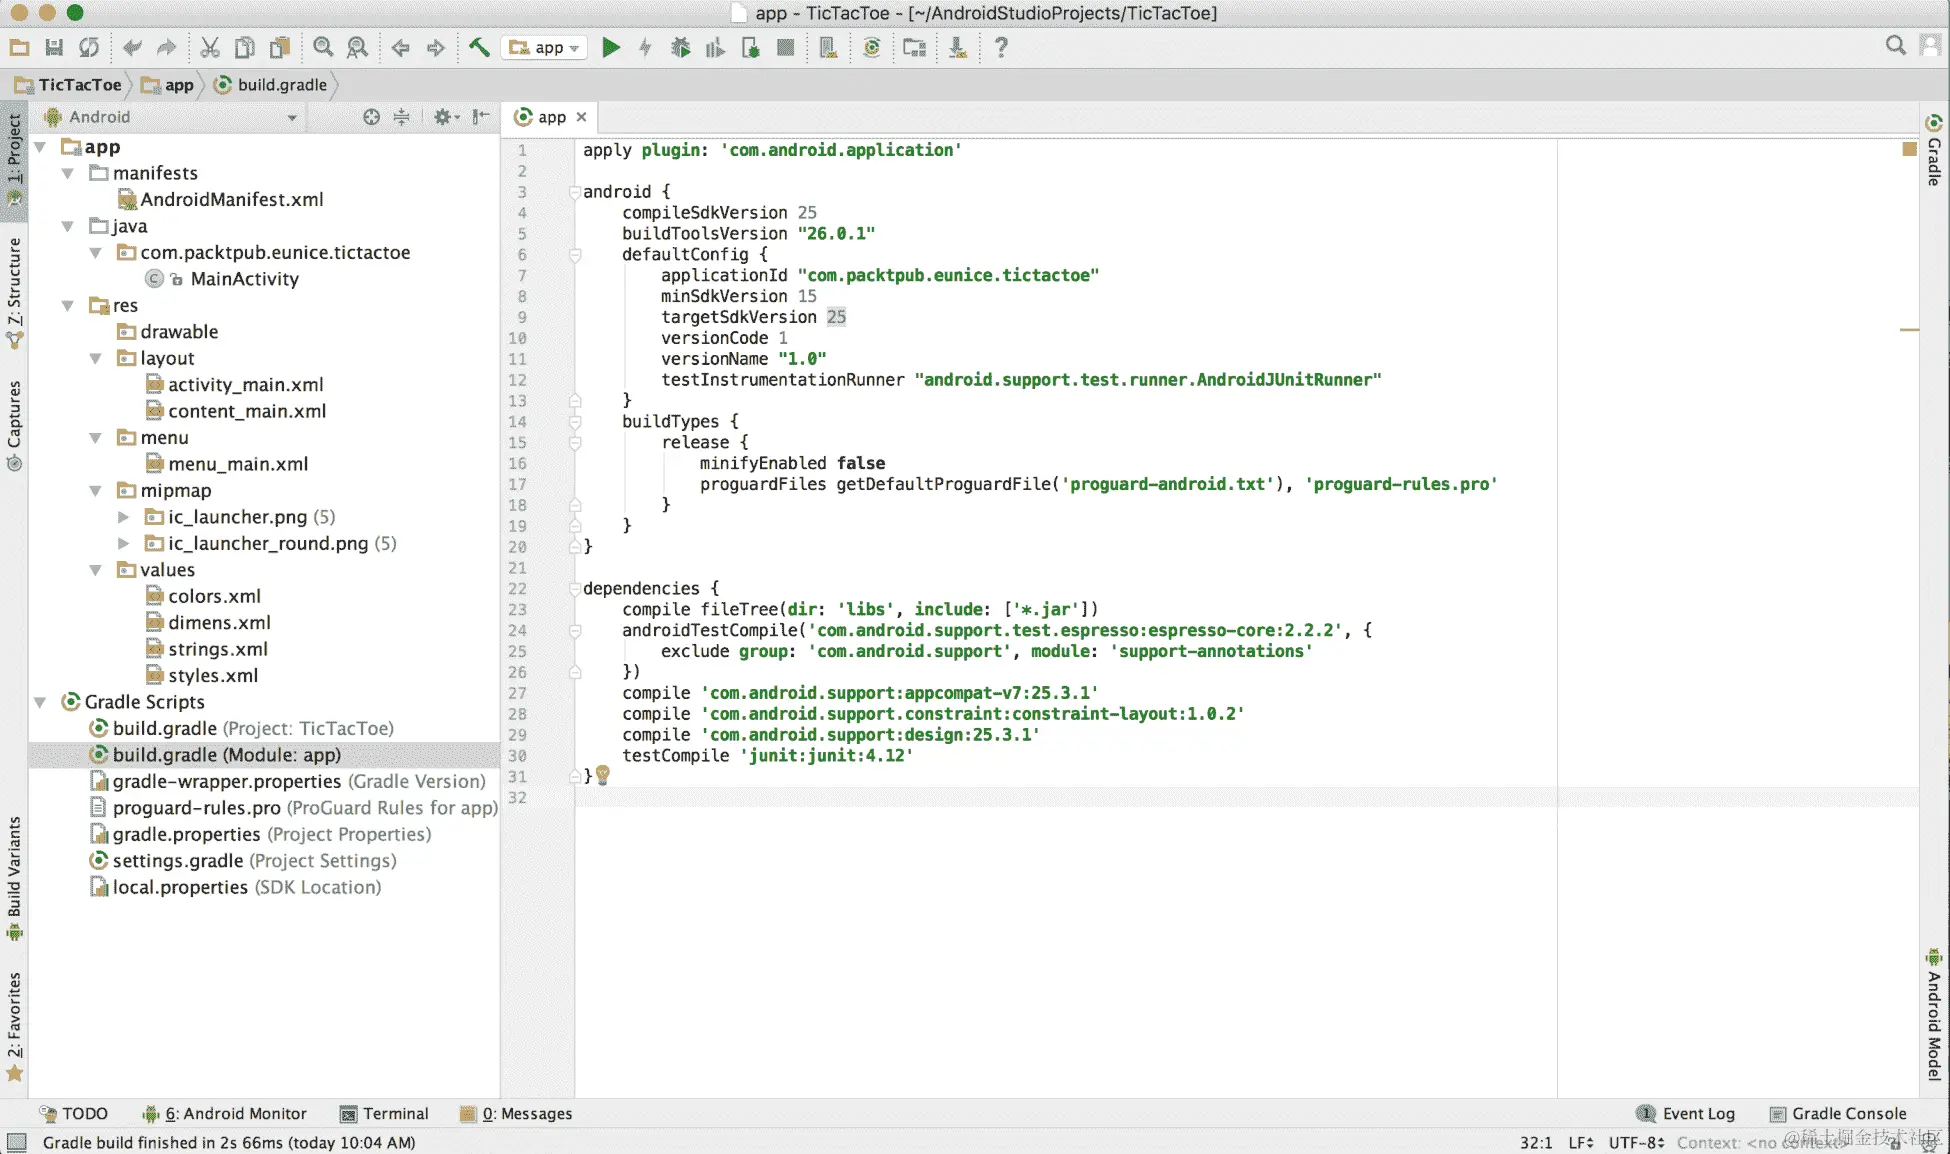Toggle the Build Variants side panel

click(14, 870)
